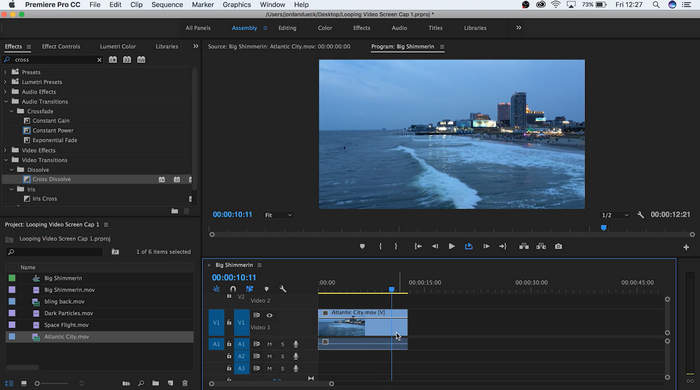Step forward one frame

coord(486,246)
